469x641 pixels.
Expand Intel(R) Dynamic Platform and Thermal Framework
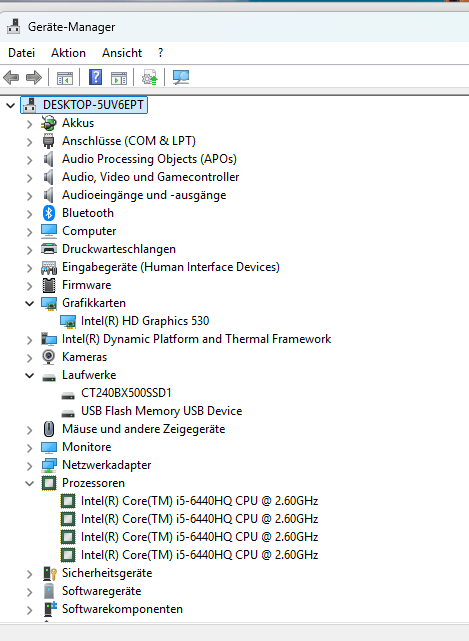coord(29,339)
